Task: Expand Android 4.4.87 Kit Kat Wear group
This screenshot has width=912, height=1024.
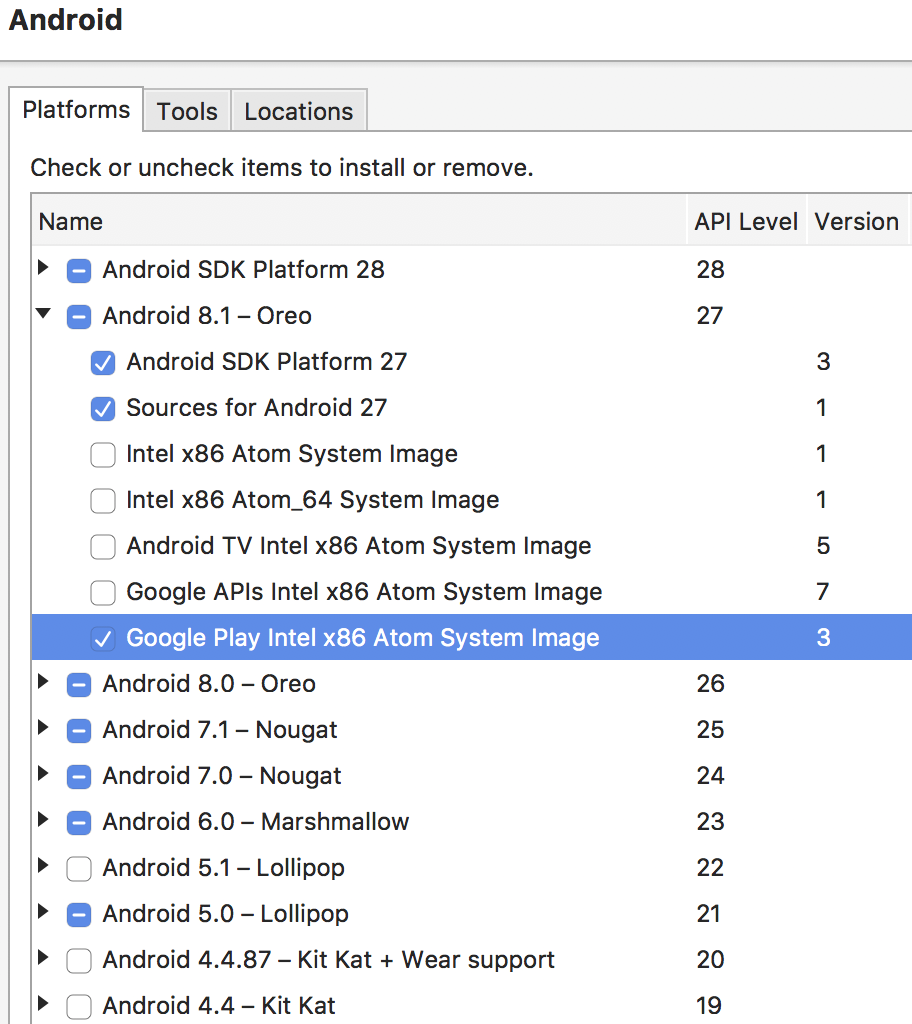Action: point(43,957)
